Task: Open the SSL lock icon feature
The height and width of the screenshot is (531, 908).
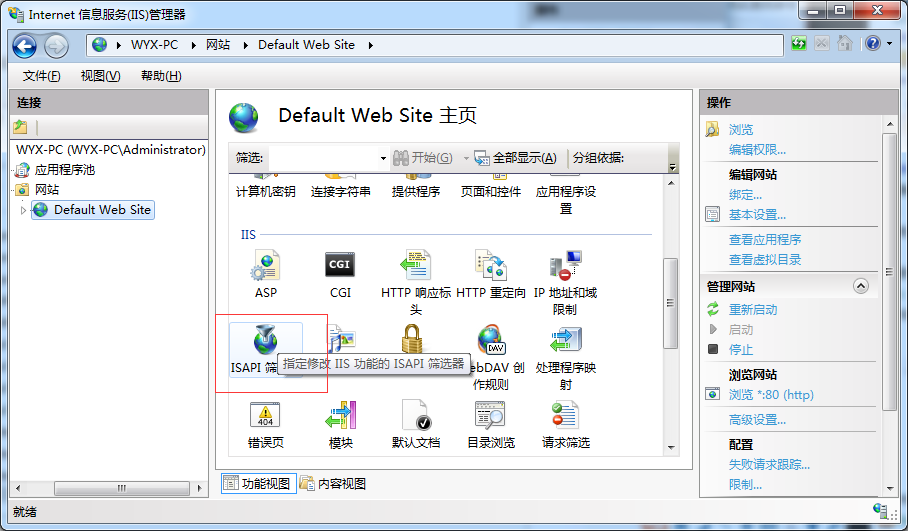Action: click(412, 339)
